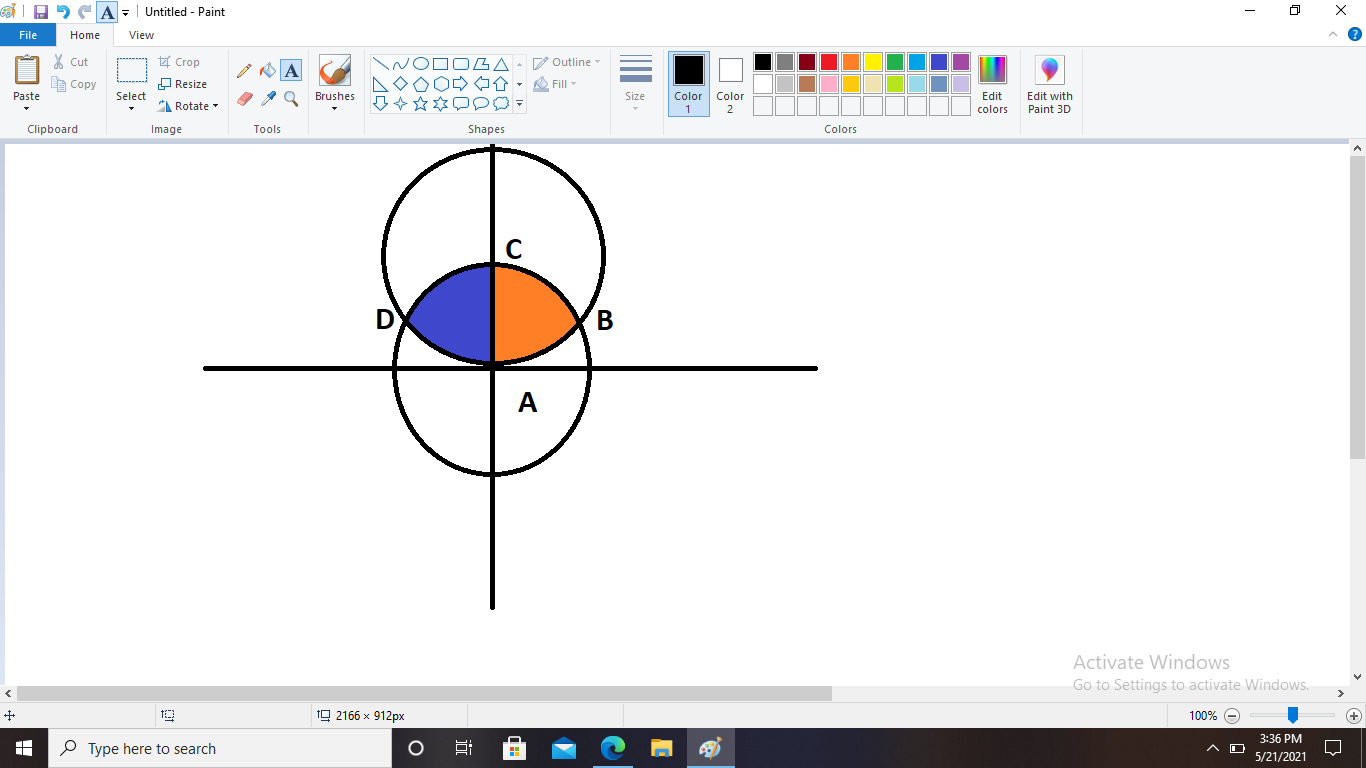Click the Edit colors button

992,84
